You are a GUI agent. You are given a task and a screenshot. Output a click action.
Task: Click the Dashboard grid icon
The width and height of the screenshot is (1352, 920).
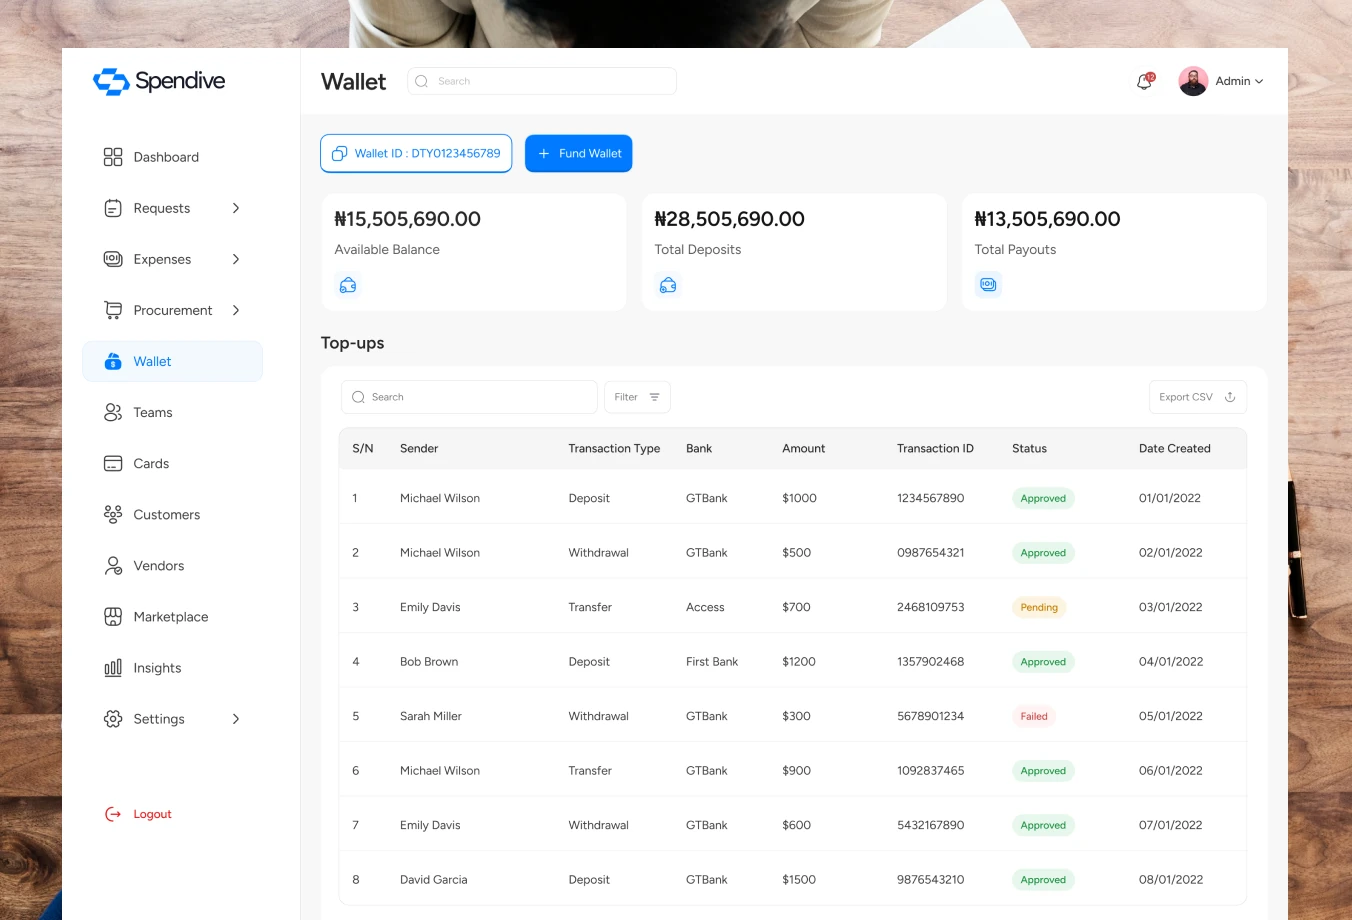pos(113,157)
